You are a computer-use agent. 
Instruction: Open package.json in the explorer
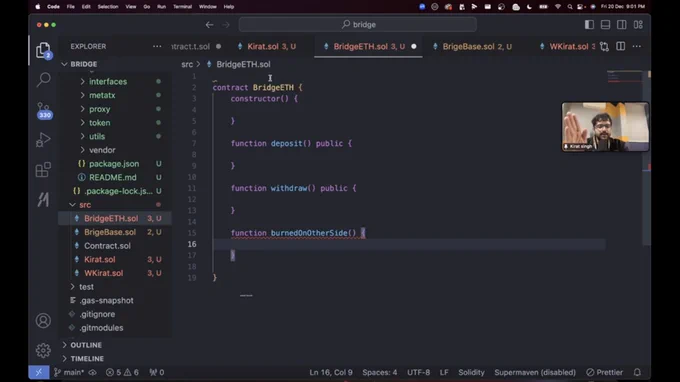pyautogui.click(x=114, y=164)
